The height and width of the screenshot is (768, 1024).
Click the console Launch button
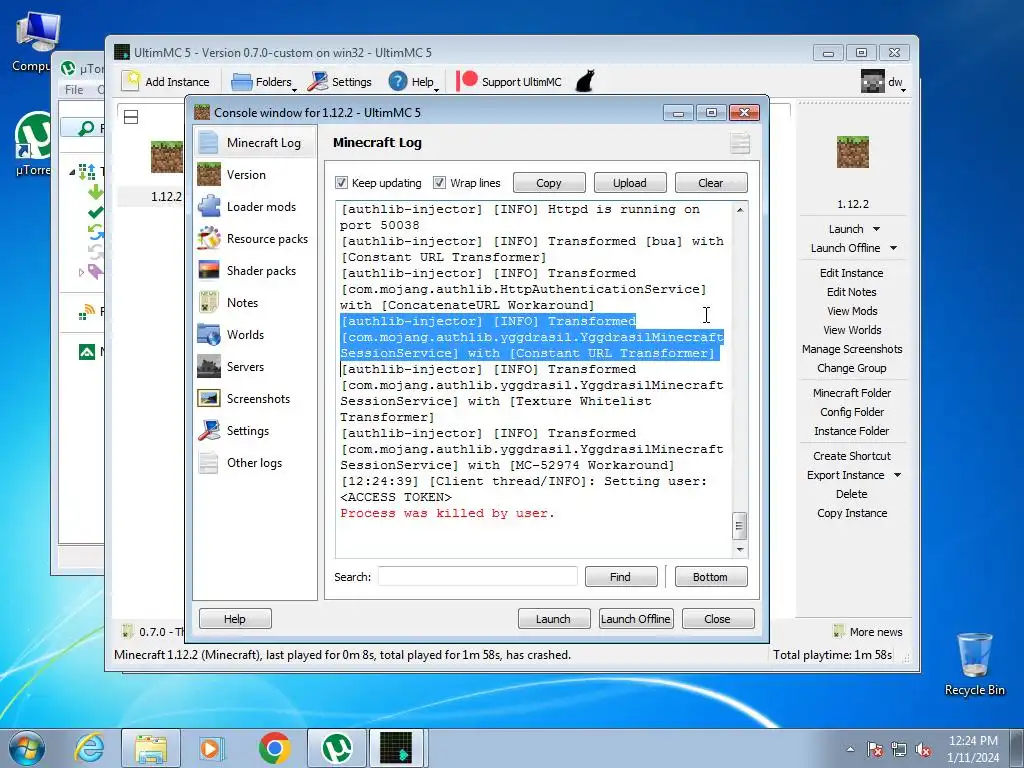[x=554, y=618]
